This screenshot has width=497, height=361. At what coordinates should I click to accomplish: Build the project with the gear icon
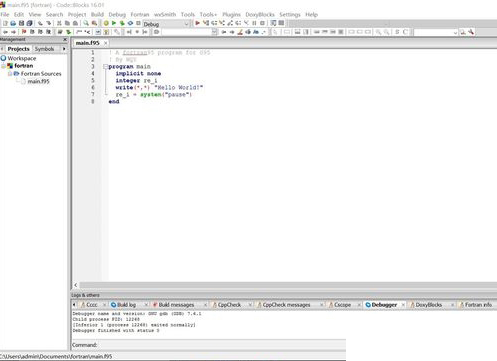[106, 23]
